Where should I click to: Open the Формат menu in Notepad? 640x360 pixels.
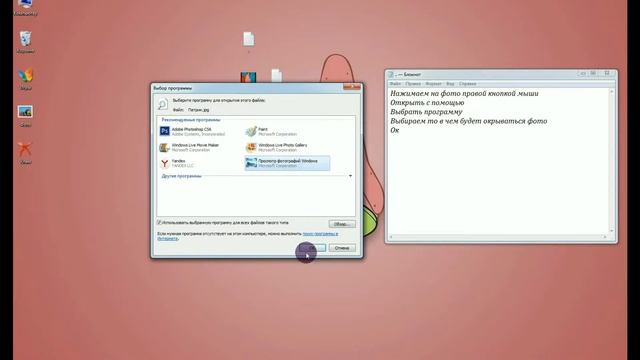pyautogui.click(x=433, y=84)
